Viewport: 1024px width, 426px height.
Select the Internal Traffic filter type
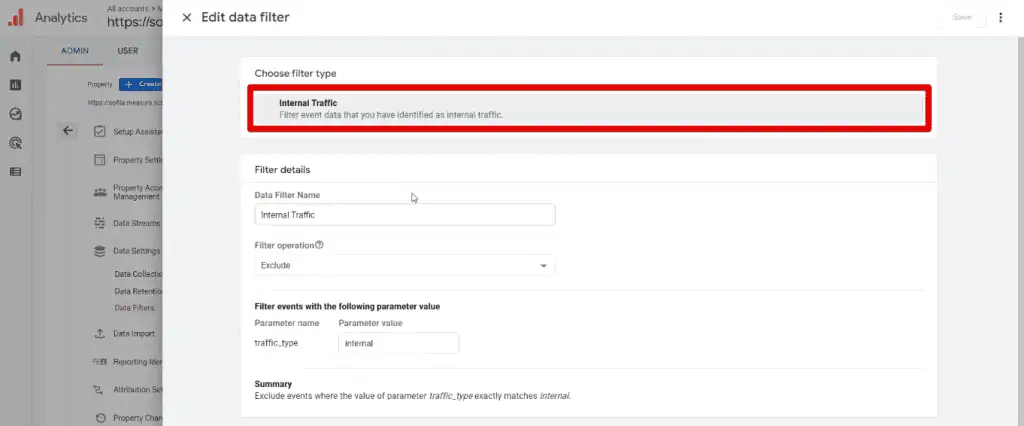[x=588, y=108]
